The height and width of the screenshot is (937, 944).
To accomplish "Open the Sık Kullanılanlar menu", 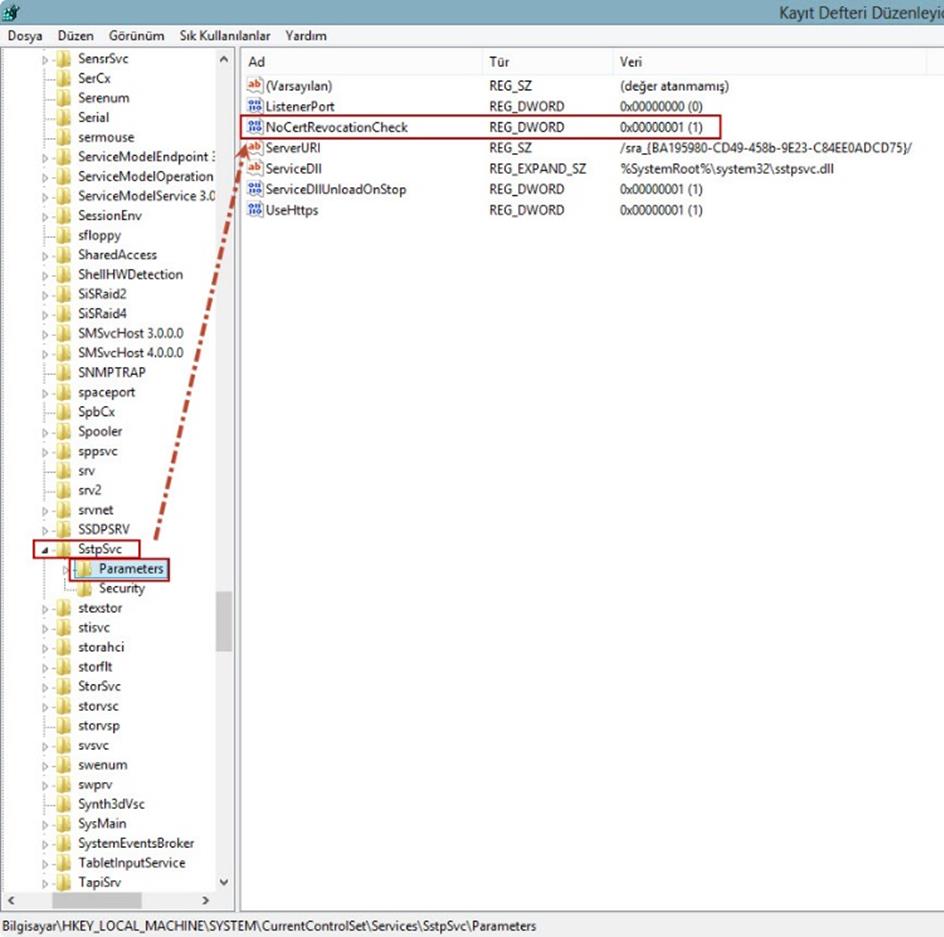I will [225, 36].
